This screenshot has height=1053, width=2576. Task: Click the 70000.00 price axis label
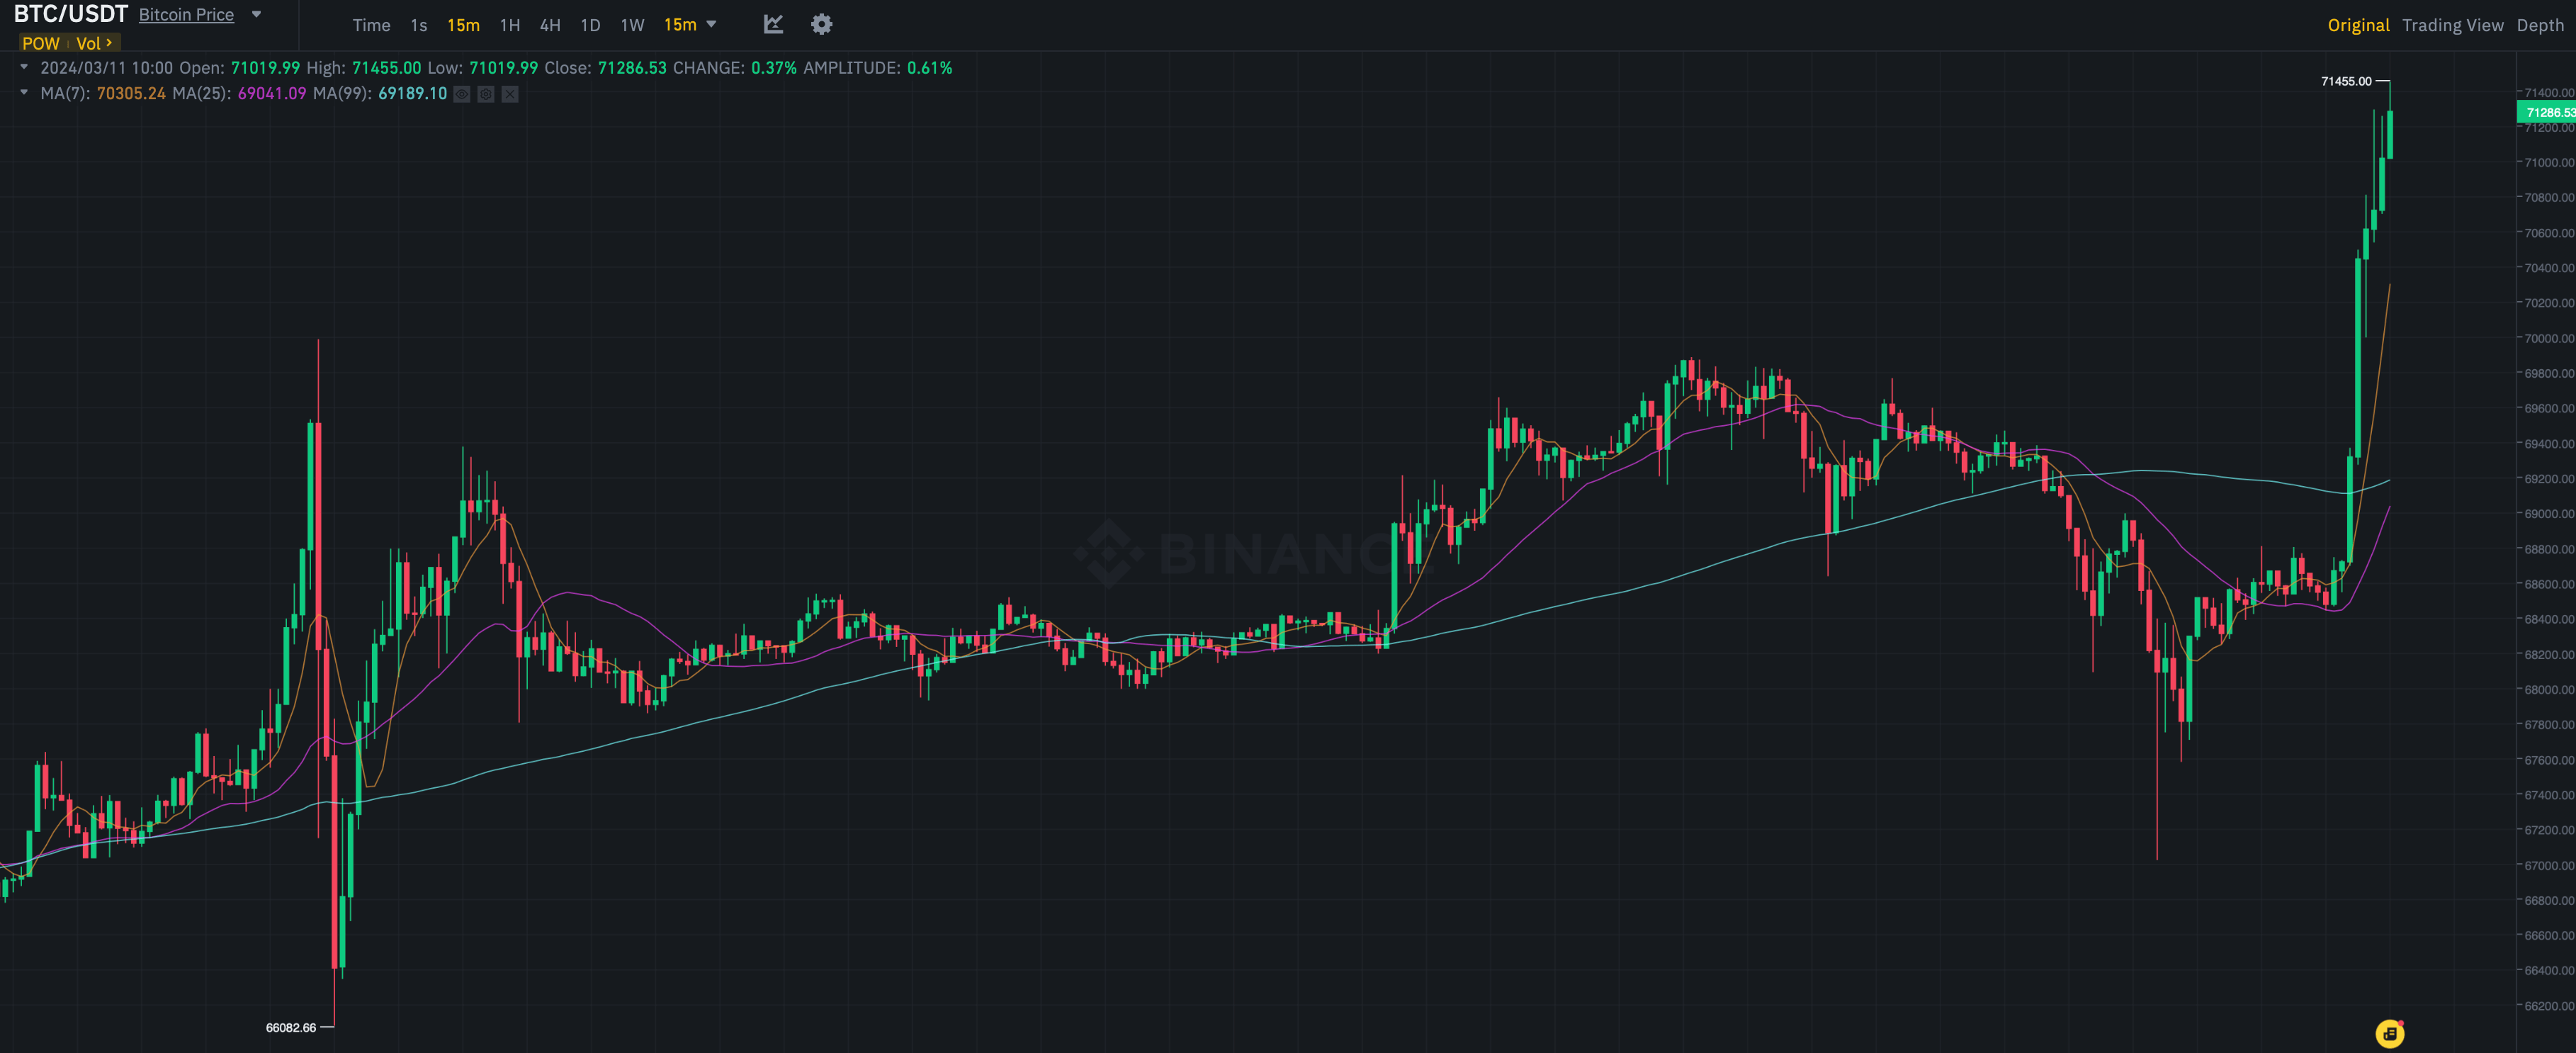point(2549,338)
